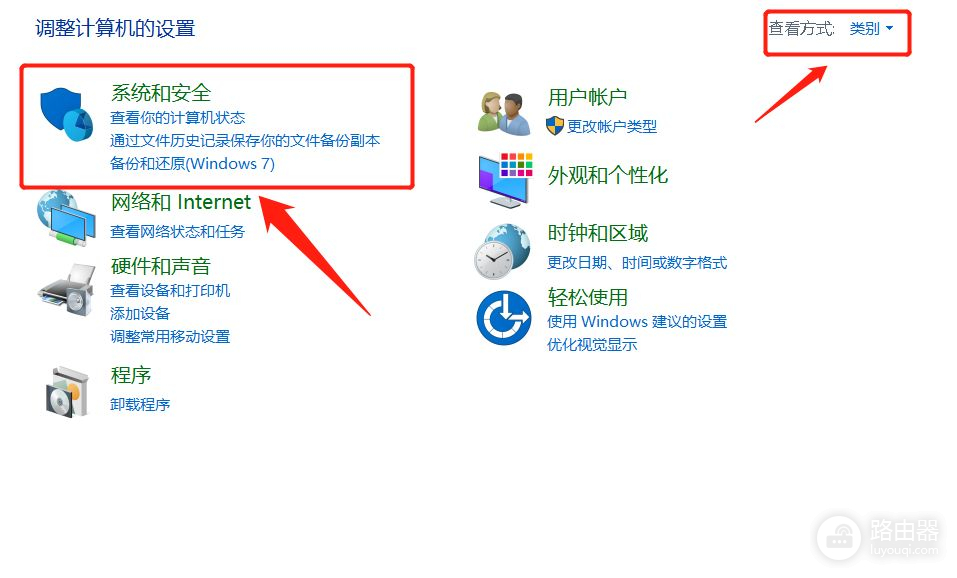Open 备份和还原(Windows 7) link
This screenshot has height=578, width=957.
pyautogui.click(x=192, y=164)
